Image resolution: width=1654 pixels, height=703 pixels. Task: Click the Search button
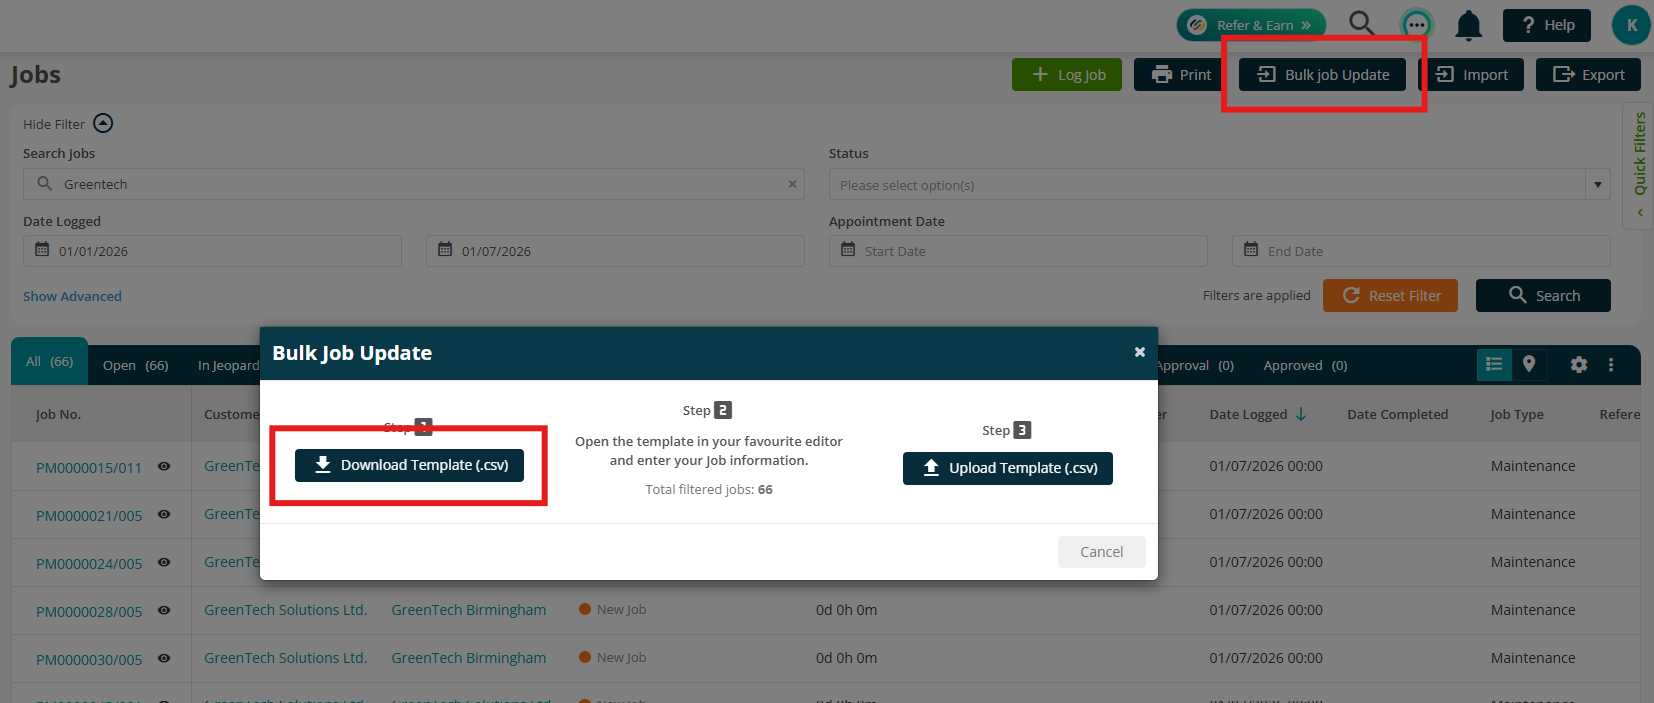1543,296
